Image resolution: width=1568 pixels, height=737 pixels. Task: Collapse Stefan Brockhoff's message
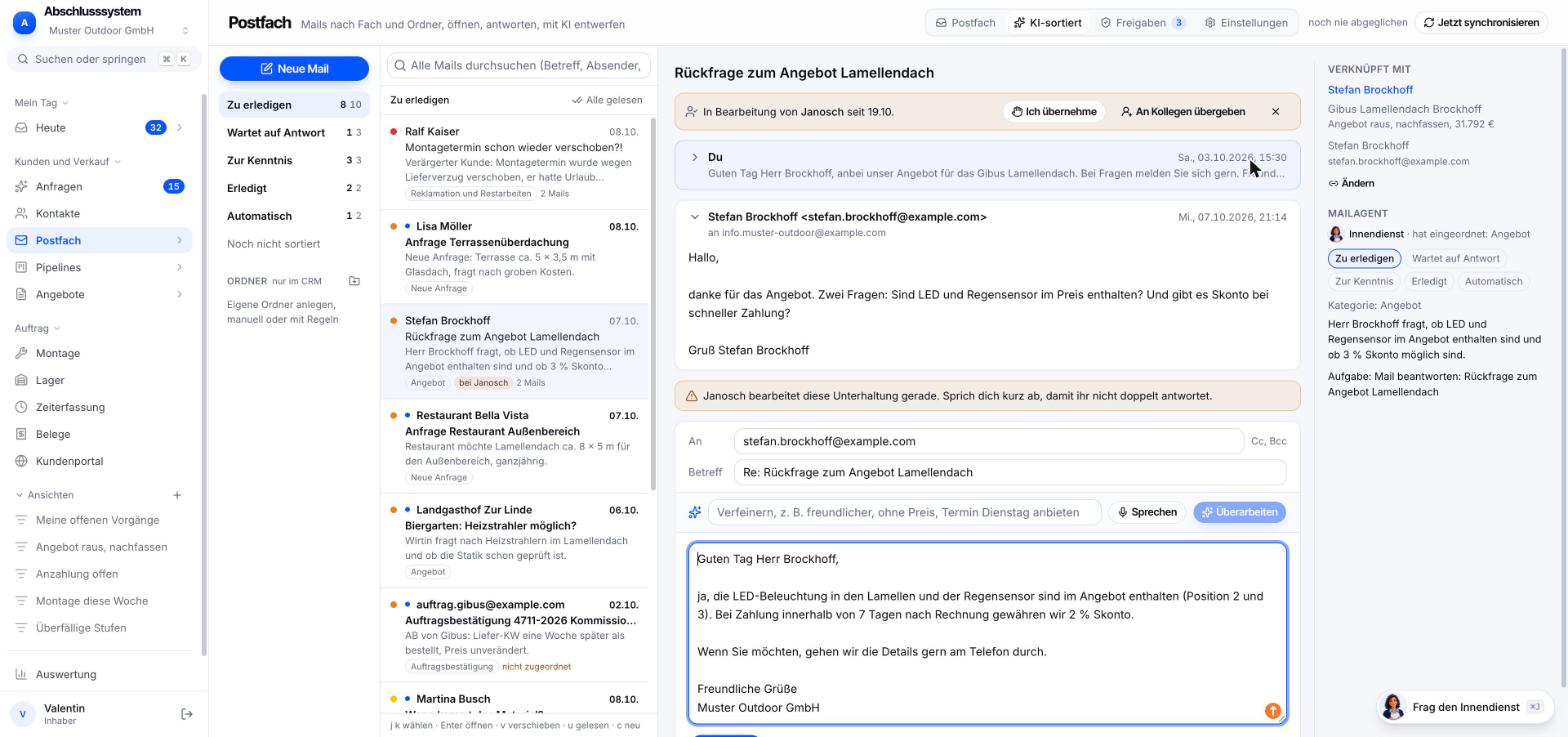[x=695, y=217]
